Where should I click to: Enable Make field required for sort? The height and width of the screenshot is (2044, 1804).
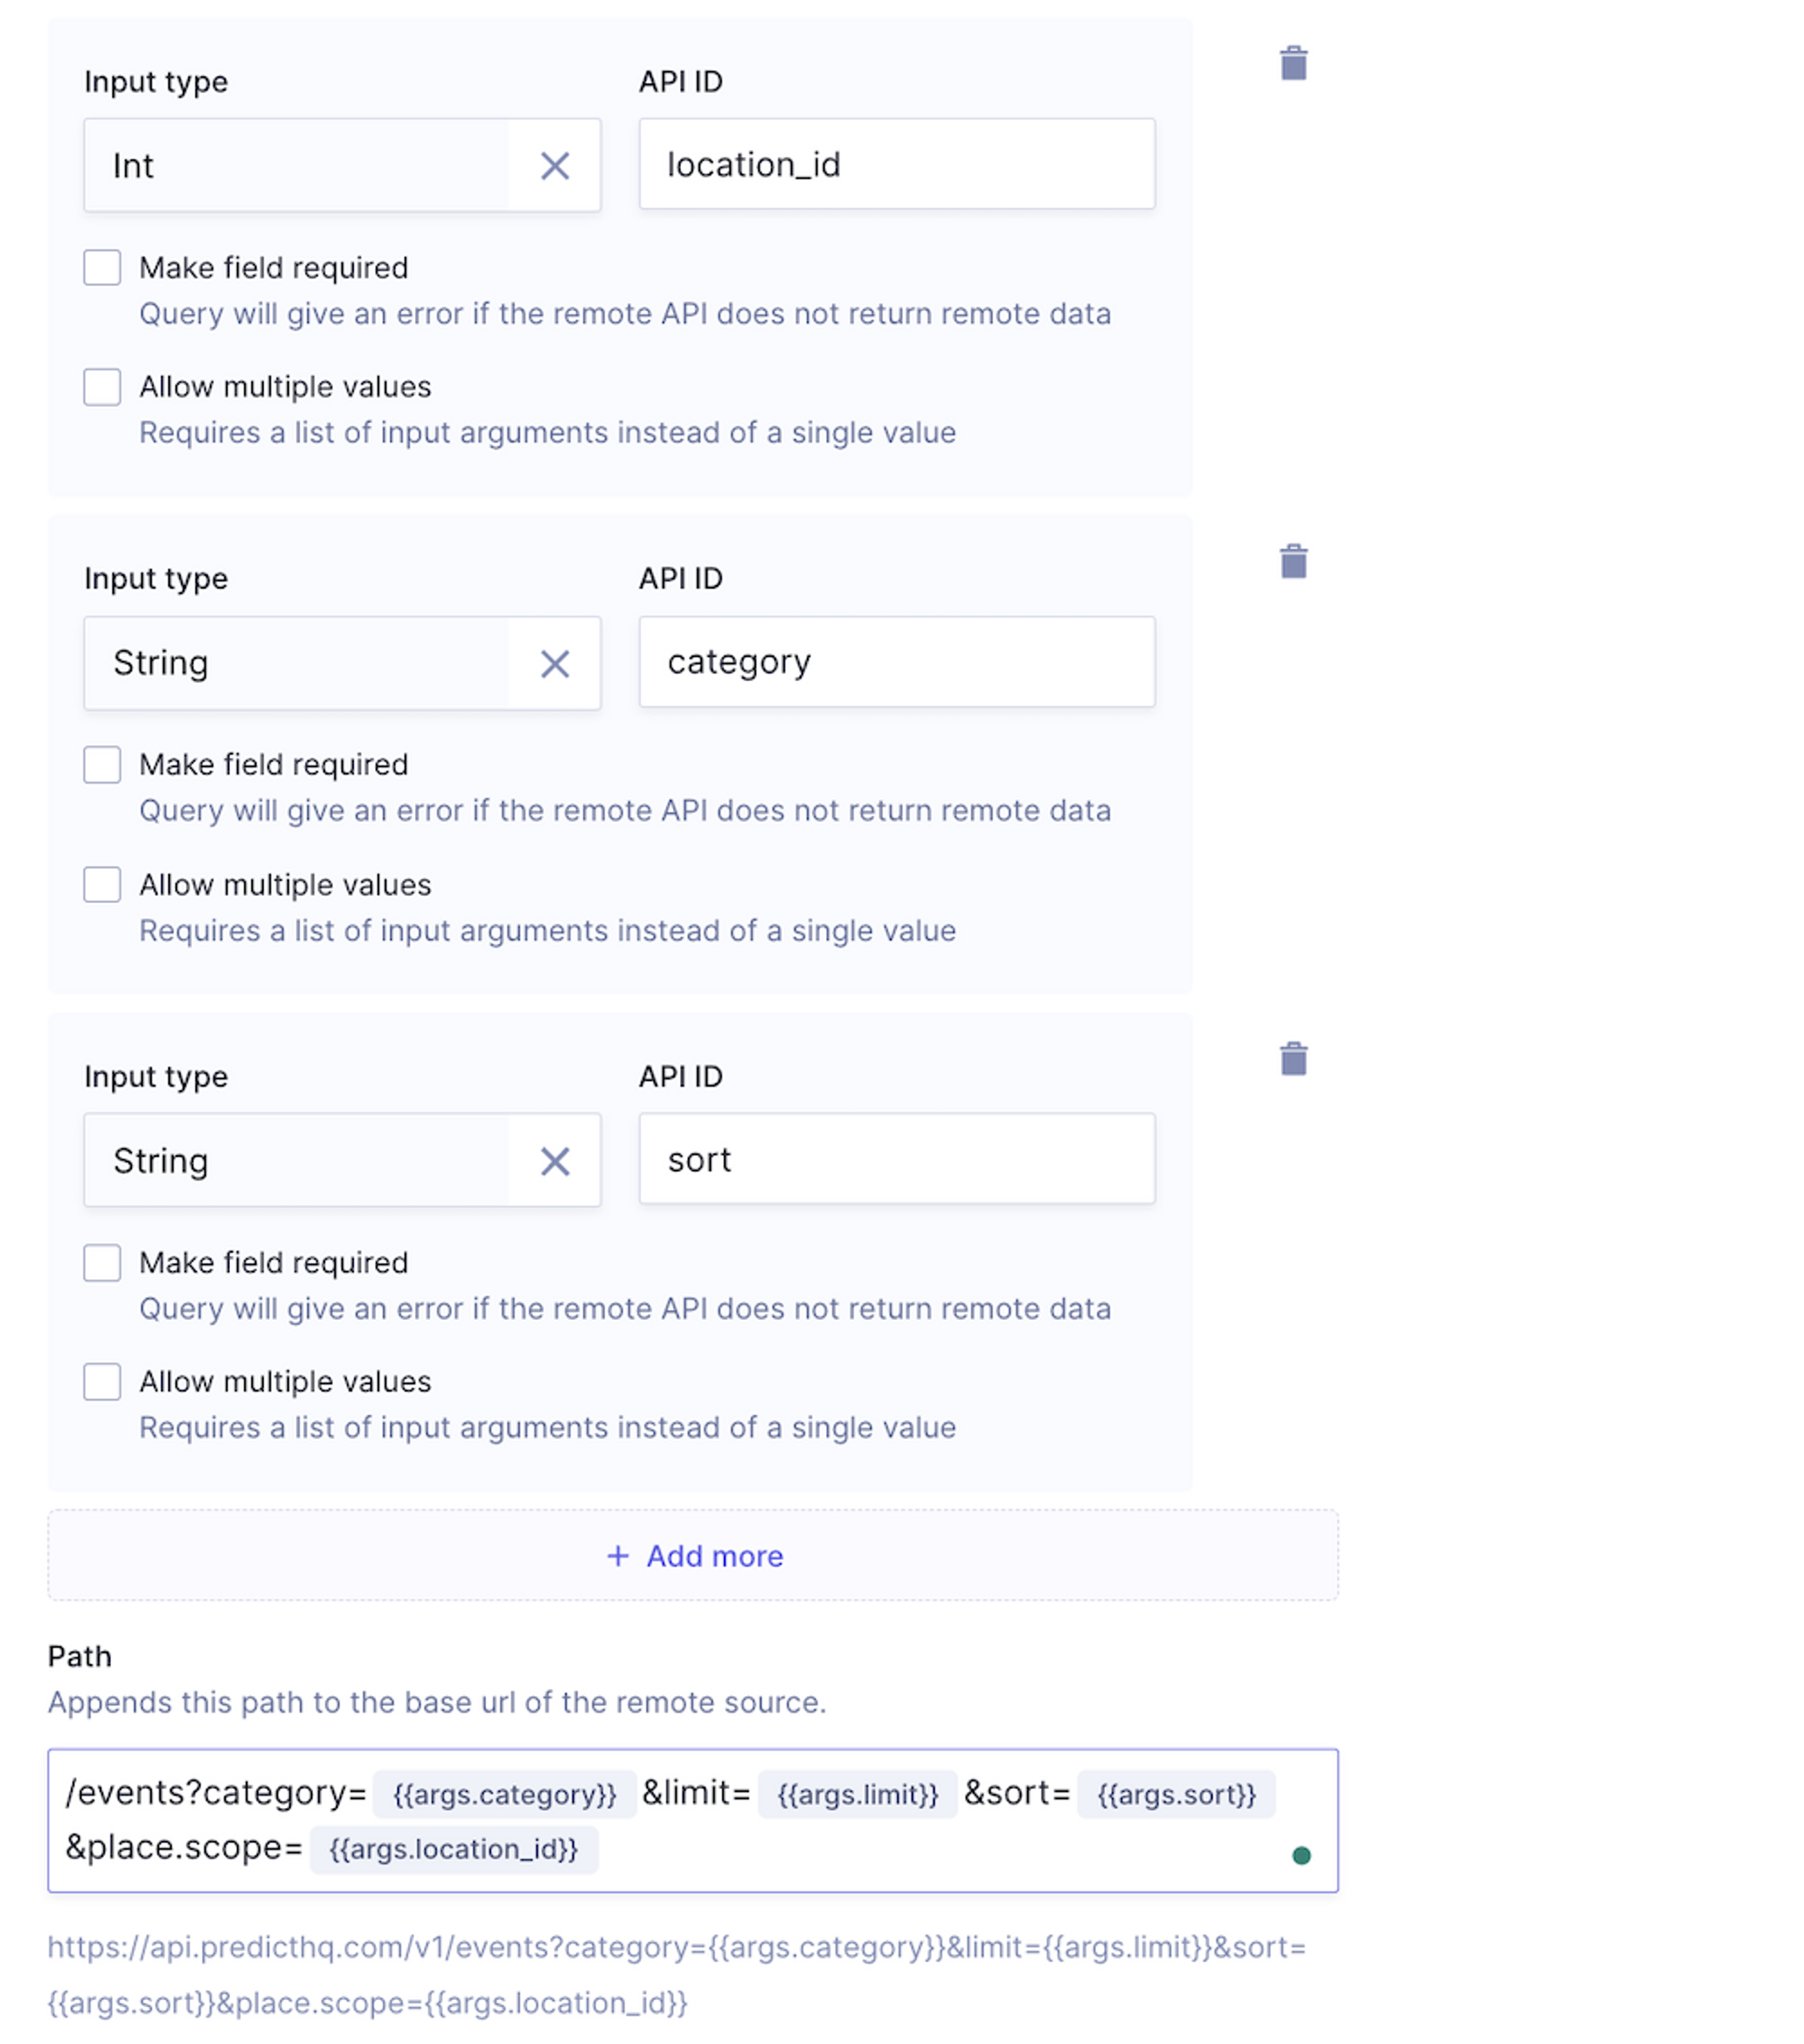coord(101,1262)
